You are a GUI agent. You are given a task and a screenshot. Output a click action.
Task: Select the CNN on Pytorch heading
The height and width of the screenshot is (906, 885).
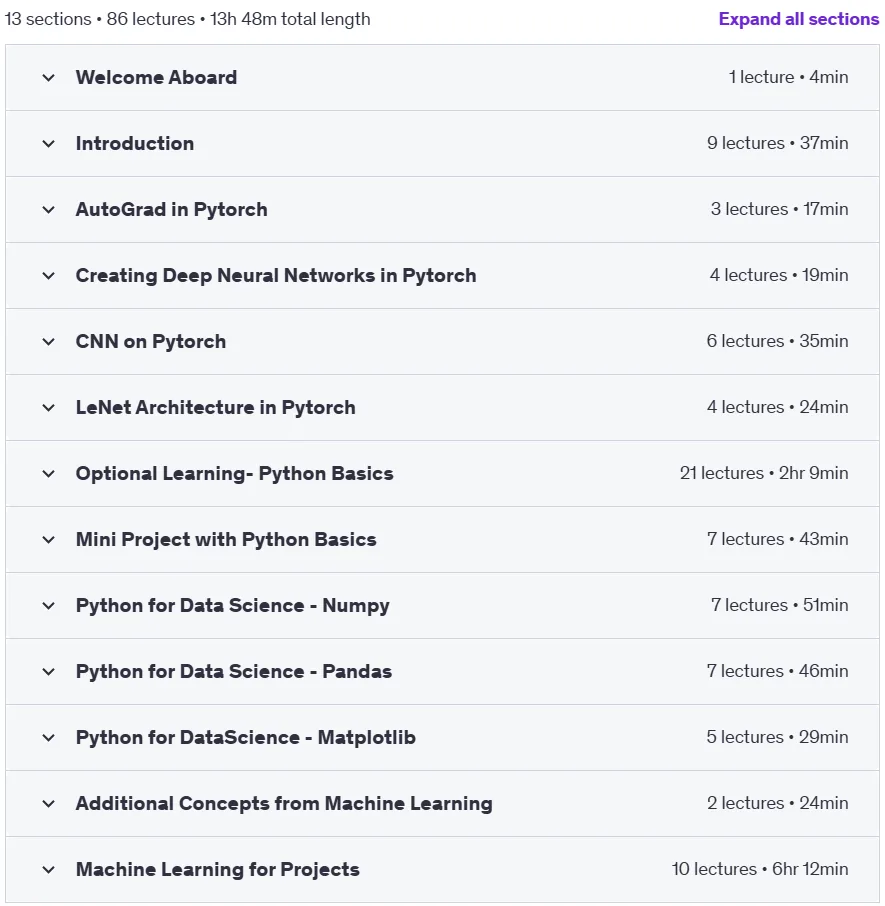(150, 341)
